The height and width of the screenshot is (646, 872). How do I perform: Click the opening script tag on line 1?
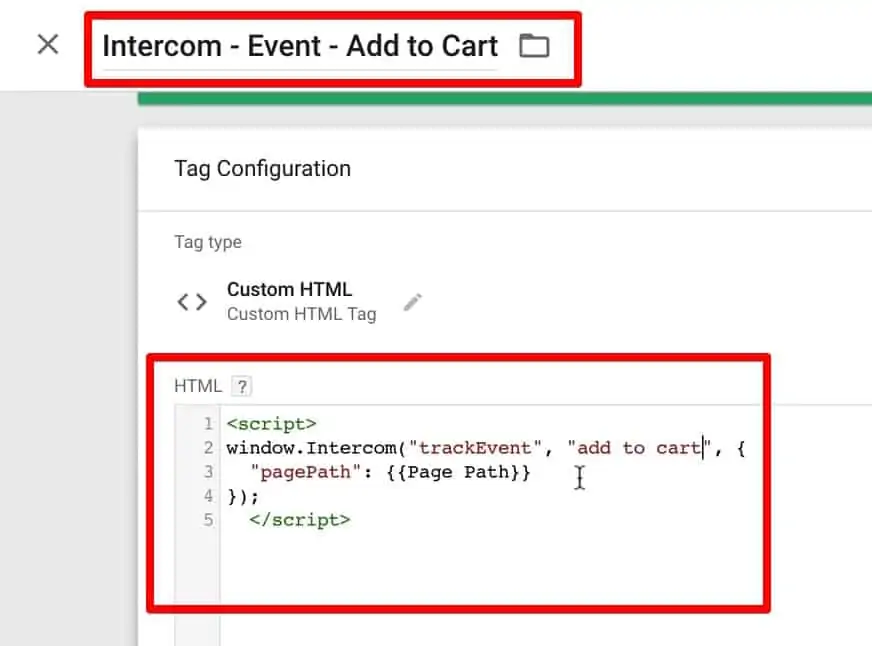(270, 423)
